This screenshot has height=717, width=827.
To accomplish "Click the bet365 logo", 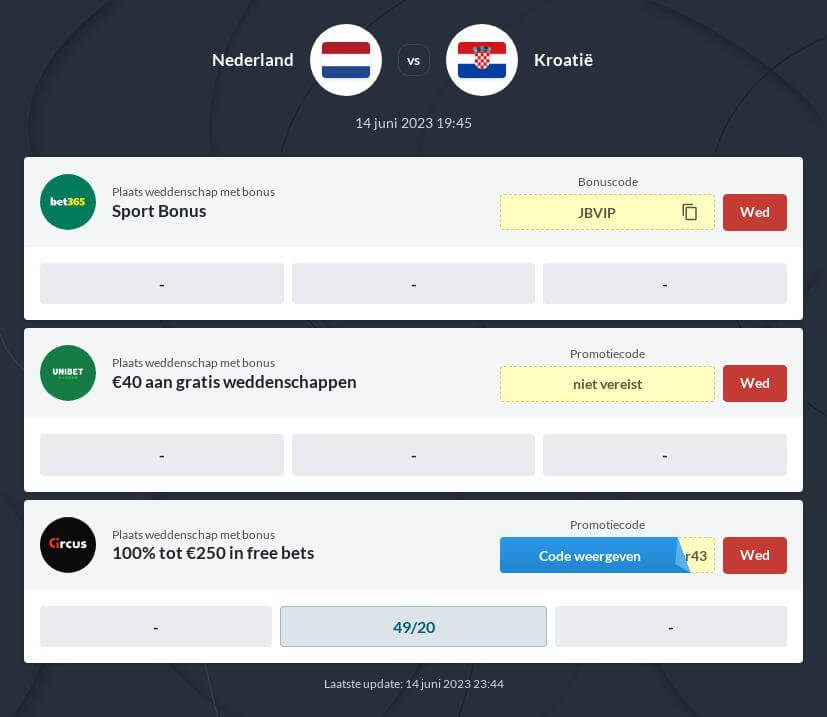I will coord(68,202).
